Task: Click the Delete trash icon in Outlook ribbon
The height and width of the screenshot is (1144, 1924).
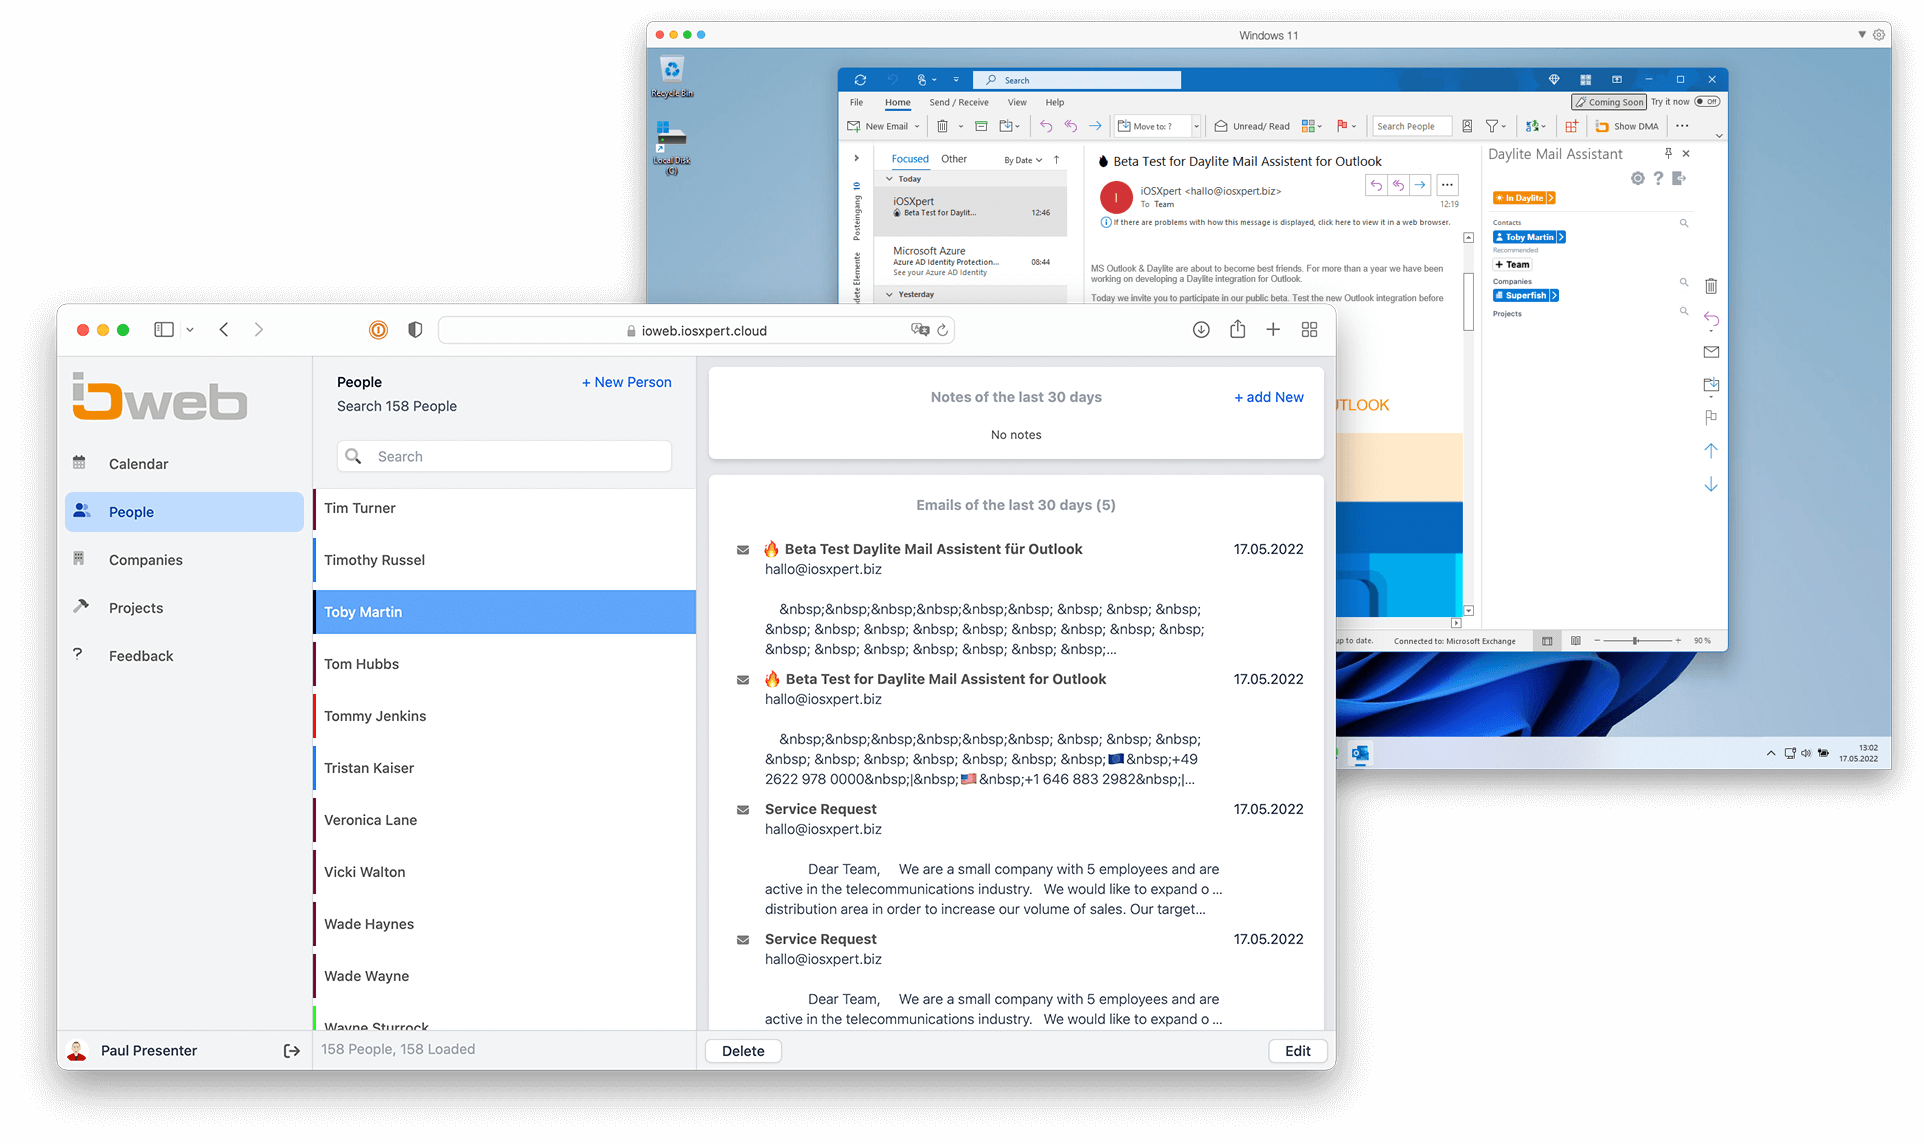Action: pos(942,126)
